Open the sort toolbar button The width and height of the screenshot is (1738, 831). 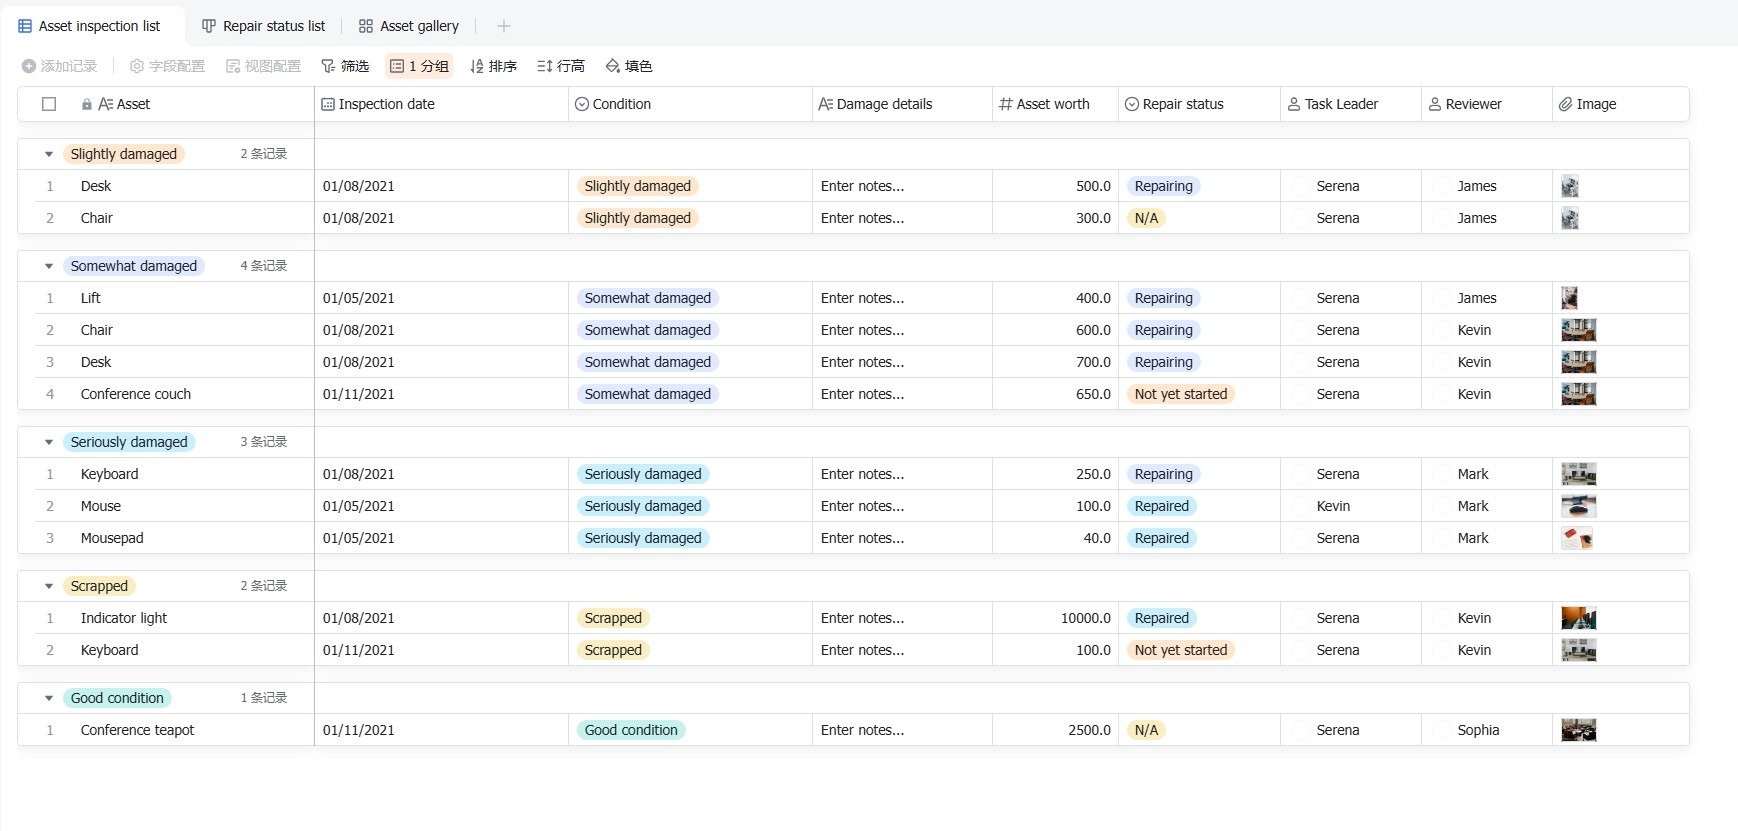point(493,66)
